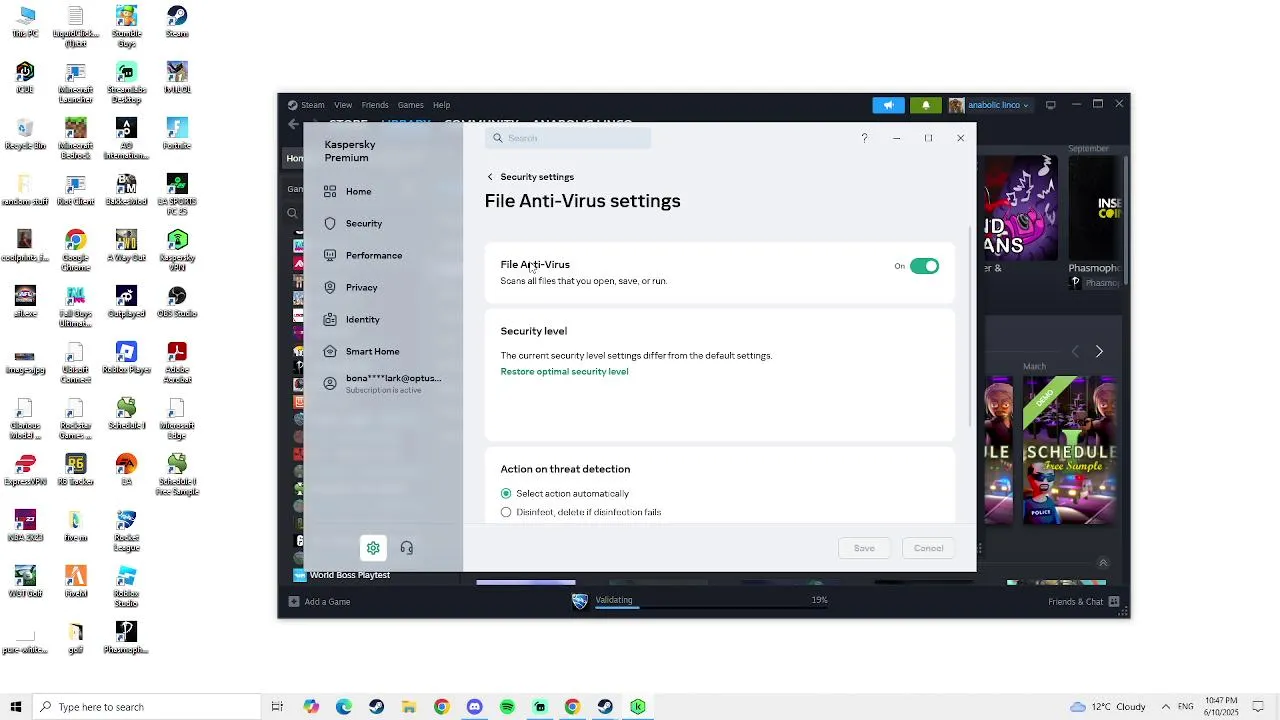Open Kaspersky settings gear icon
Image resolution: width=1280 pixels, height=720 pixels.
(x=373, y=548)
